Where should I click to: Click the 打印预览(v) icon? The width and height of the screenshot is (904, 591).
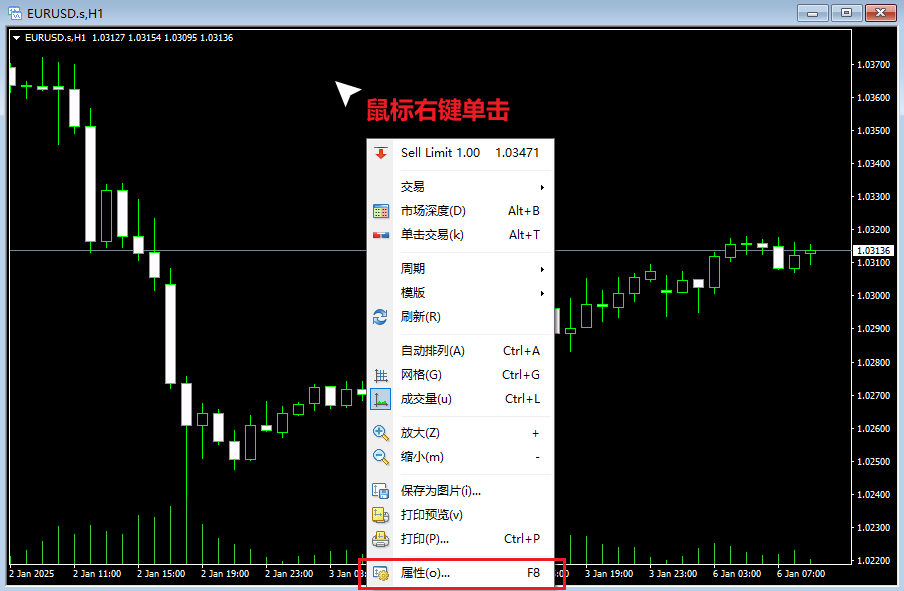380,515
